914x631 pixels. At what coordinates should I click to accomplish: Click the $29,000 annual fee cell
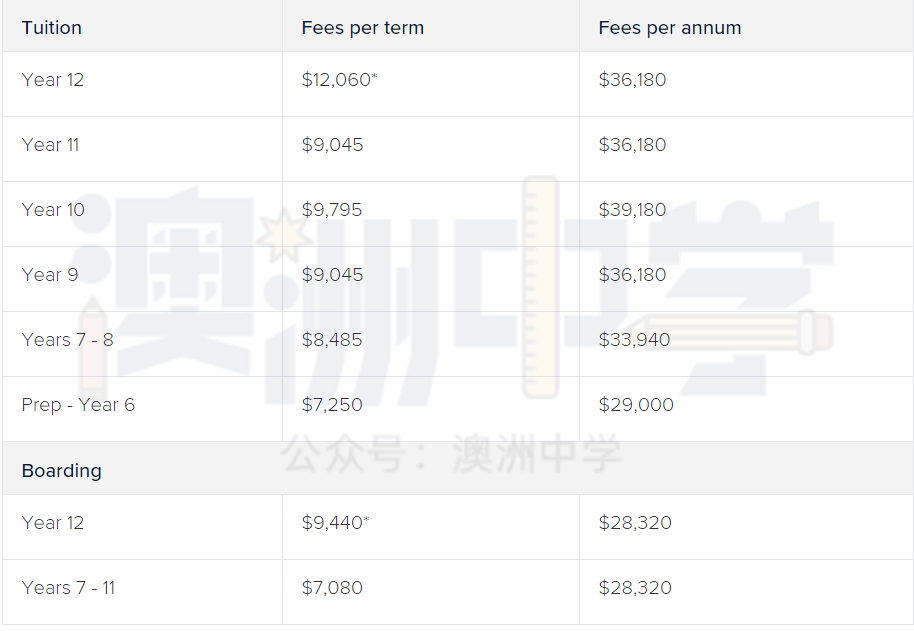click(x=636, y=404)
